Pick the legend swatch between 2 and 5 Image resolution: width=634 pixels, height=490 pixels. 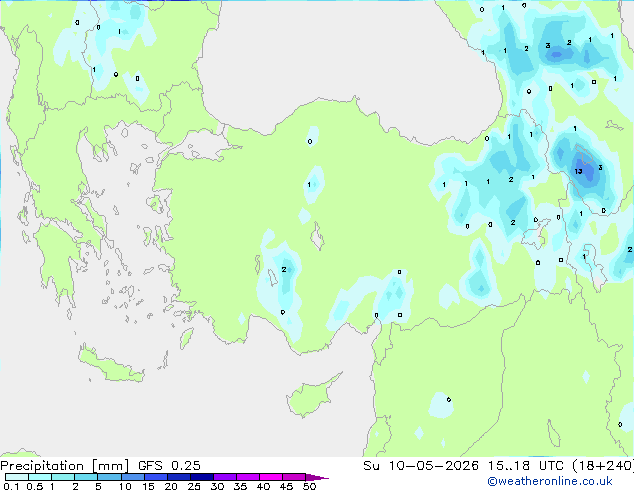[86, 477]
